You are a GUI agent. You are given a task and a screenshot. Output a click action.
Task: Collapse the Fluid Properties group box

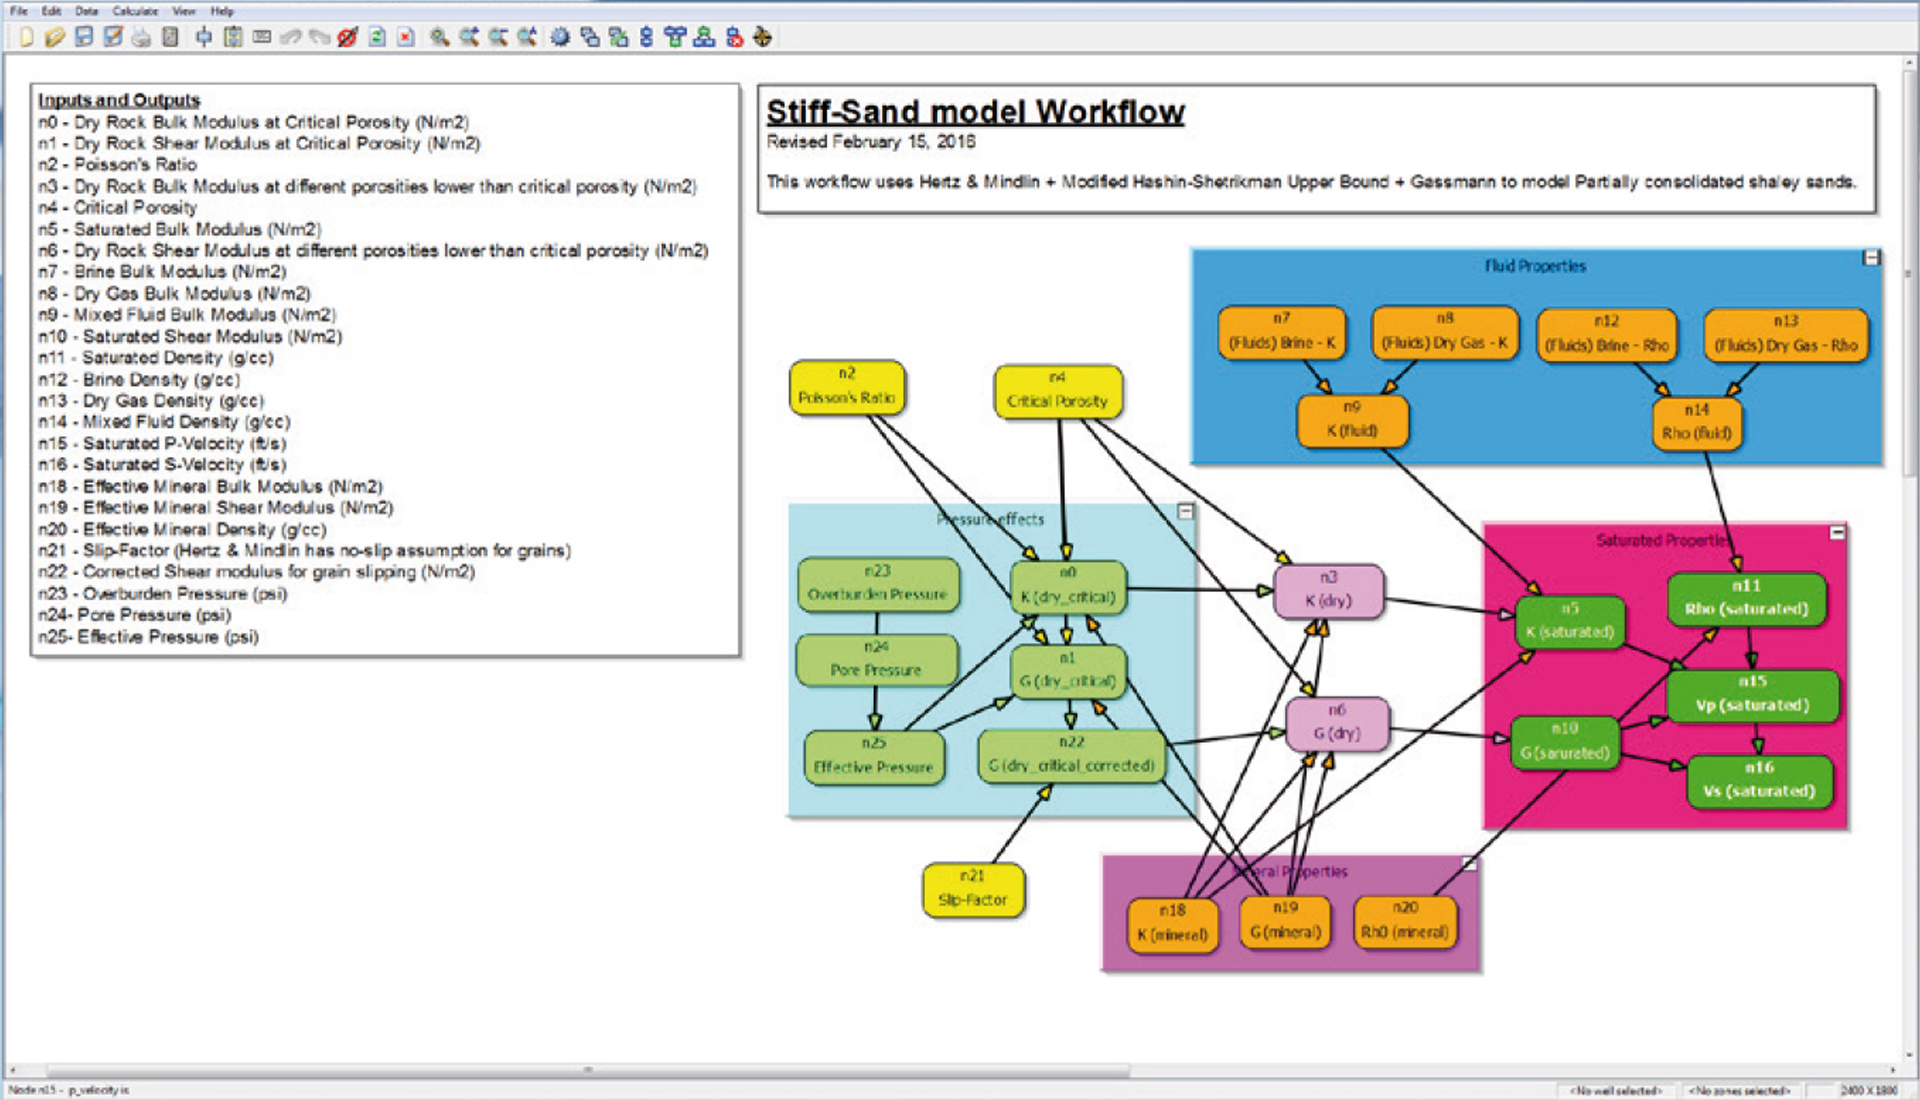coord(1871,258)
